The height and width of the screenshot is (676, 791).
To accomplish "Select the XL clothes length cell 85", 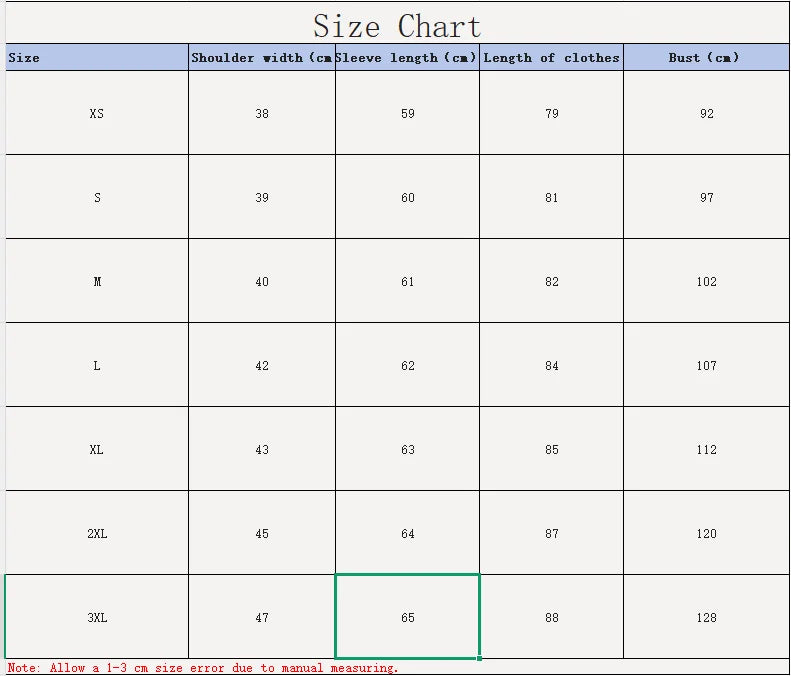I will coord(552,450).
